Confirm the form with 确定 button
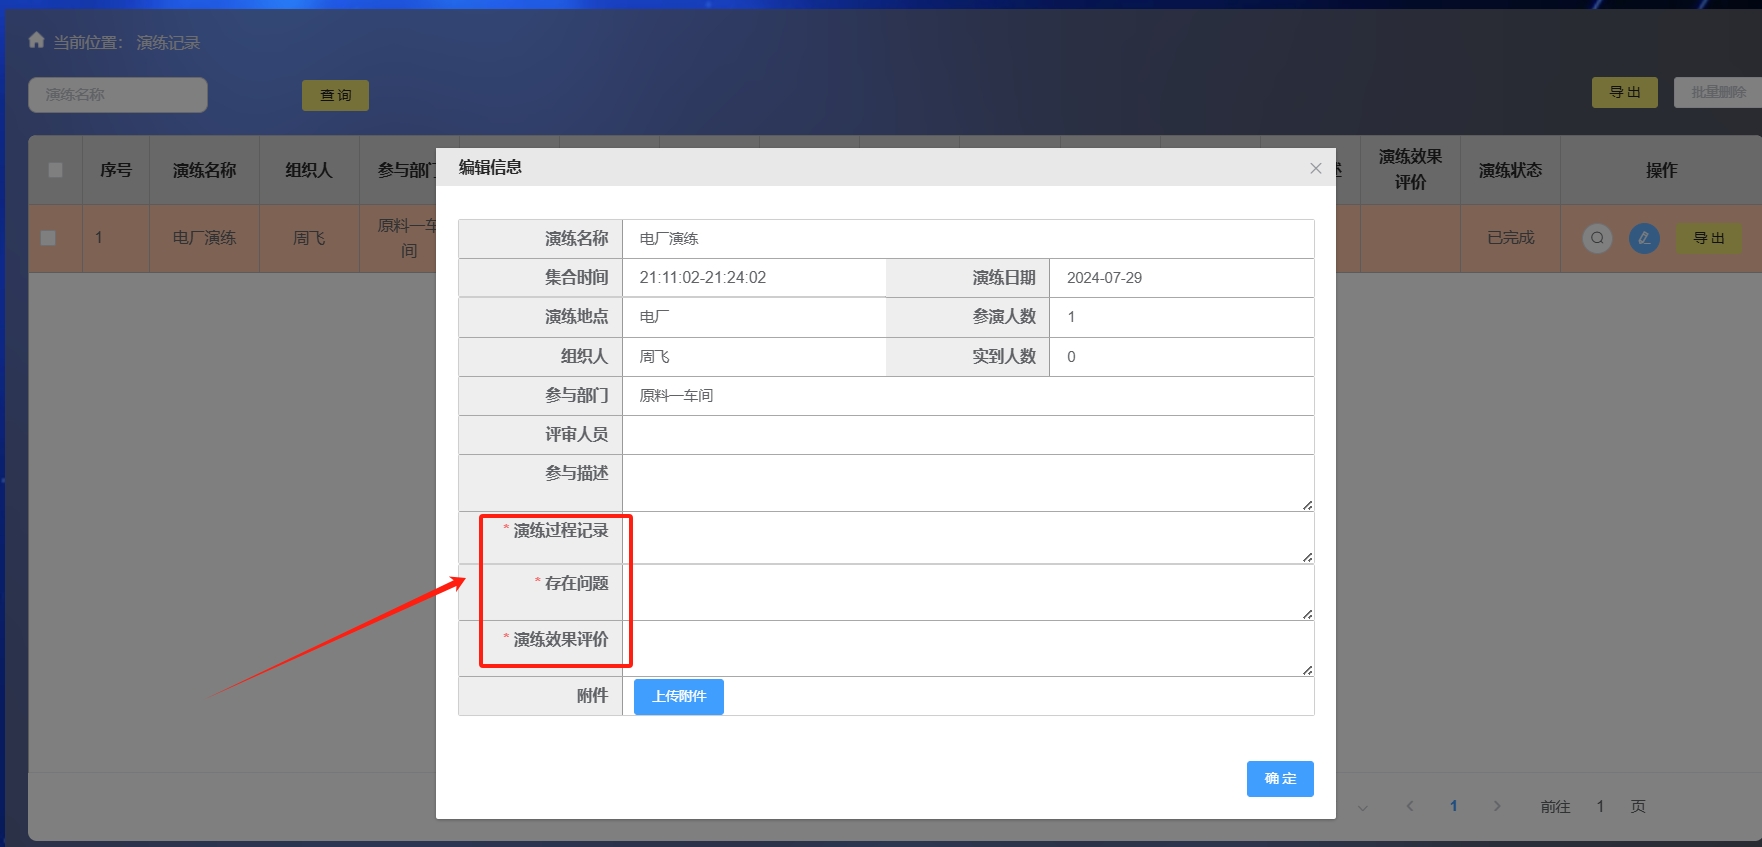This screenshot has height=847, width=1762. coord(1279,779)
